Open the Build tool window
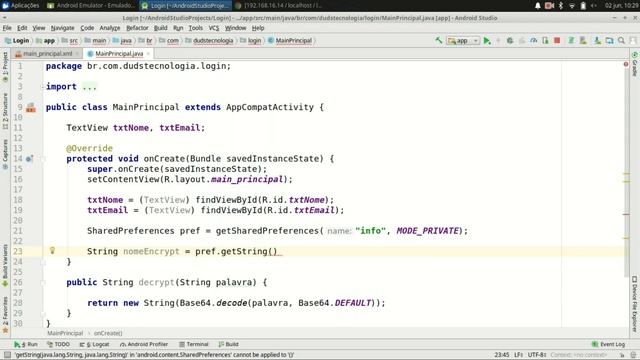The image size is (640, 360). pyautogui.click(x=229, y=344)
